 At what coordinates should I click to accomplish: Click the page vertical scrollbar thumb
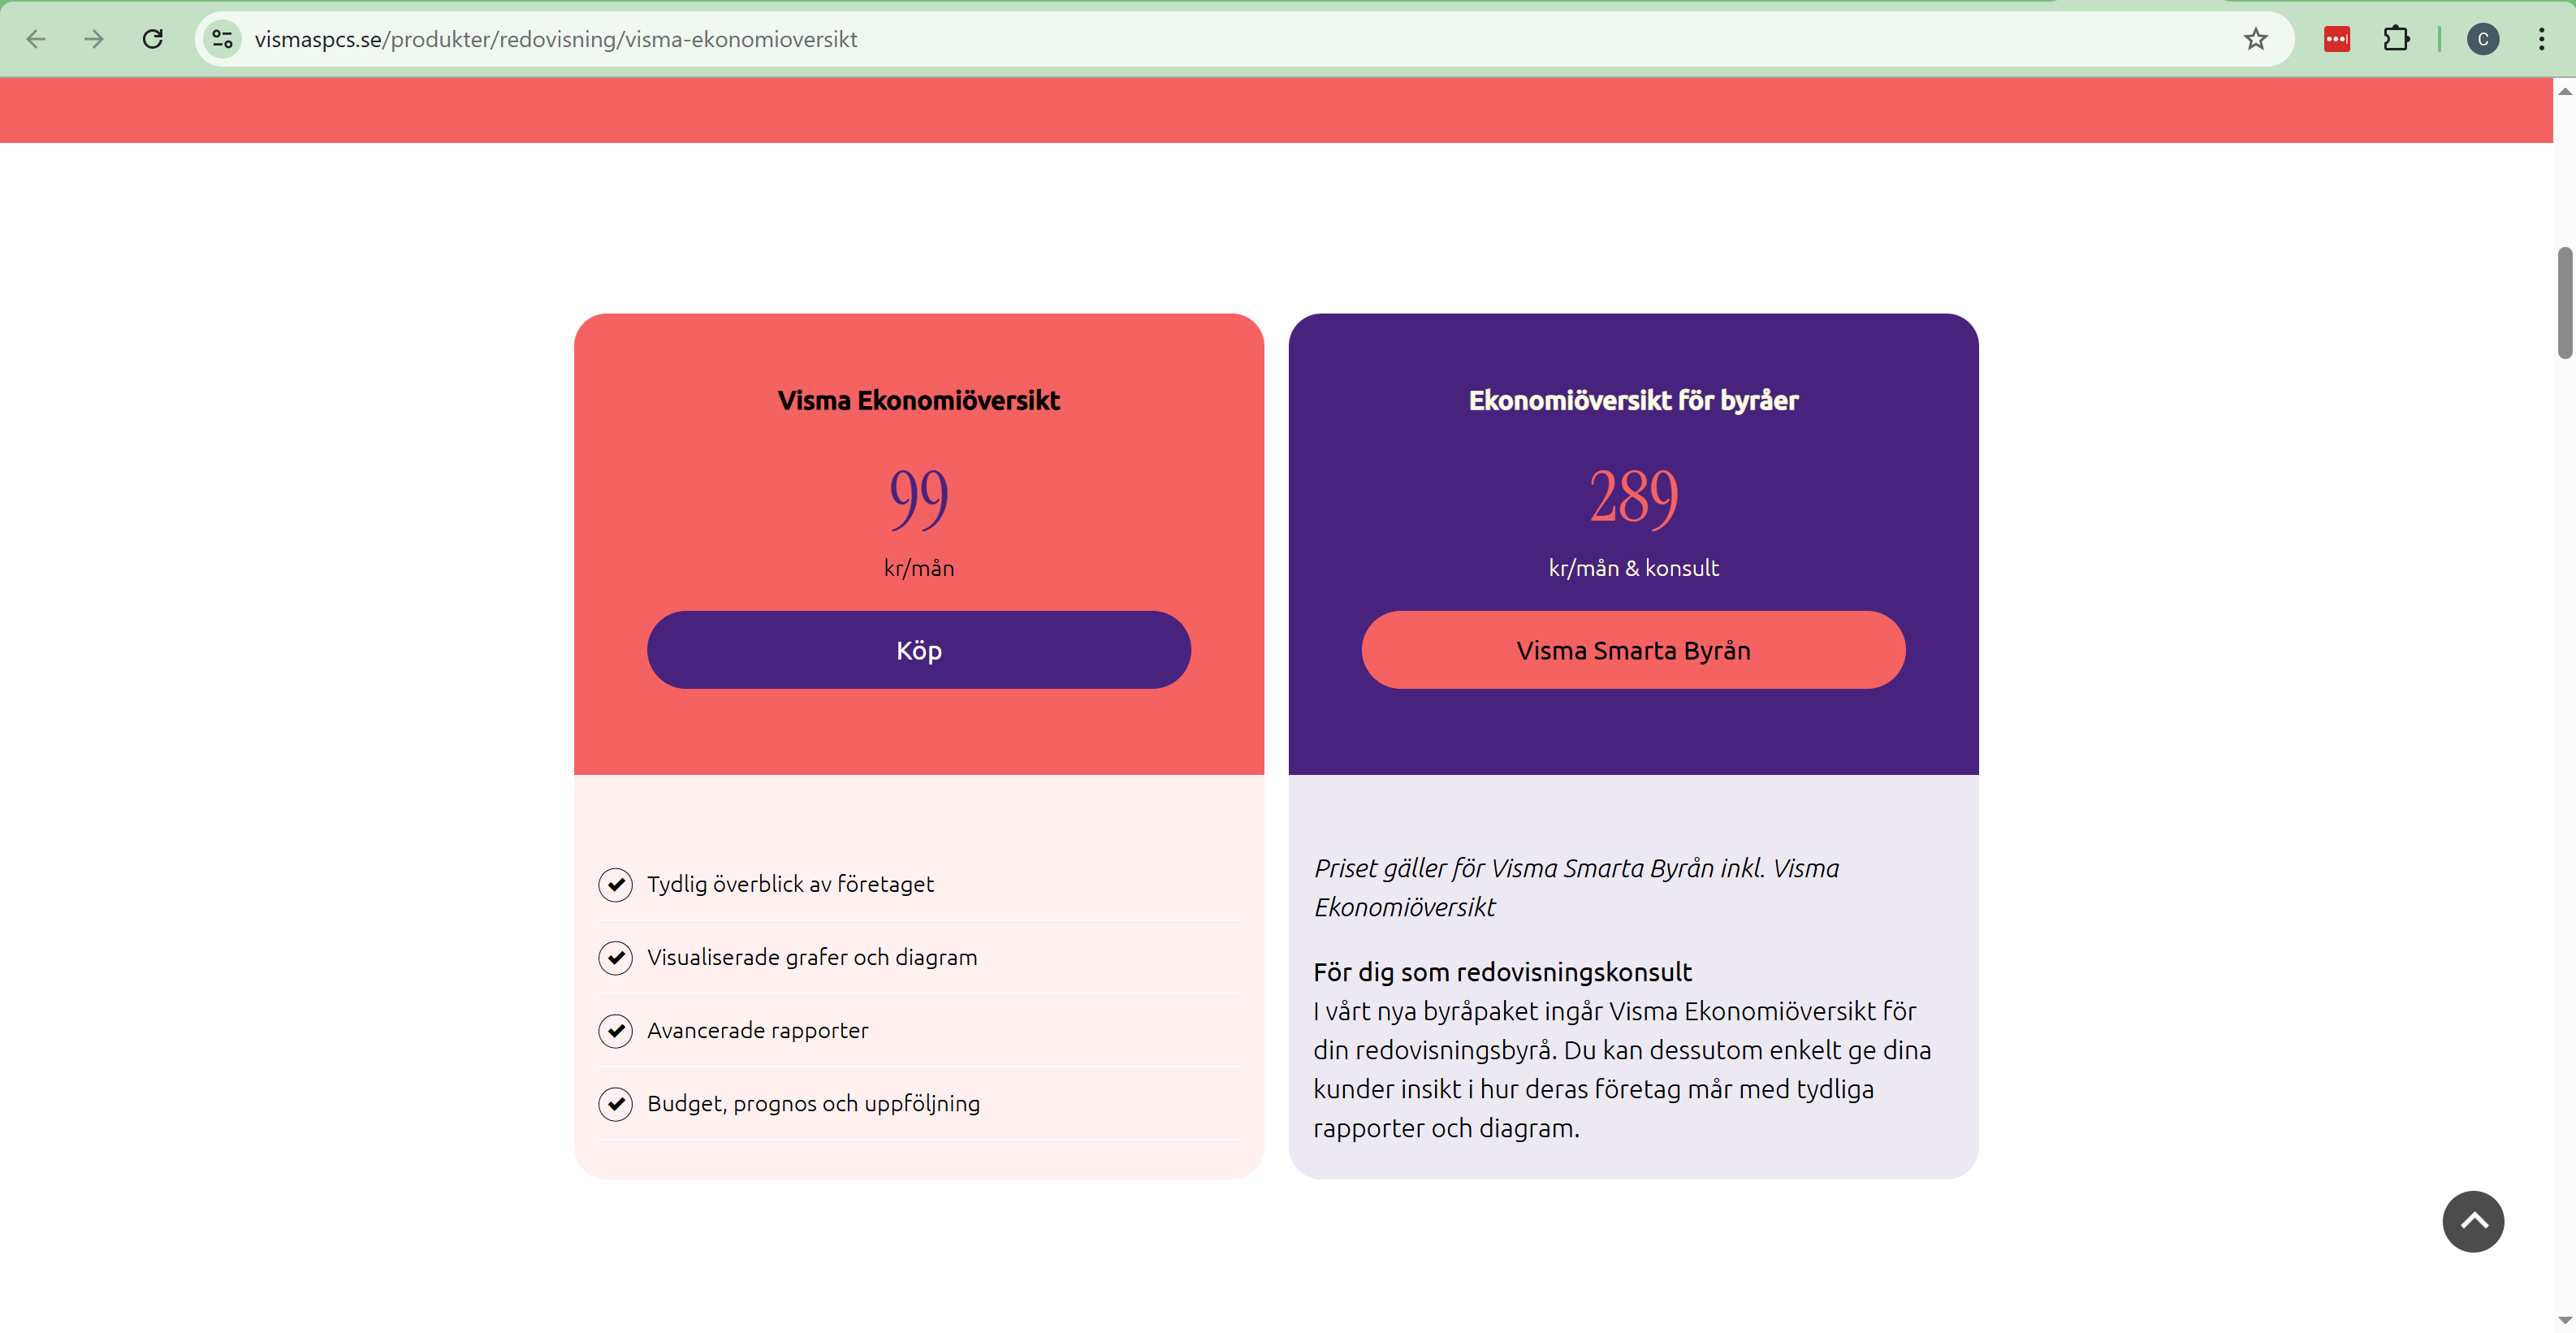pos(2564,302)
